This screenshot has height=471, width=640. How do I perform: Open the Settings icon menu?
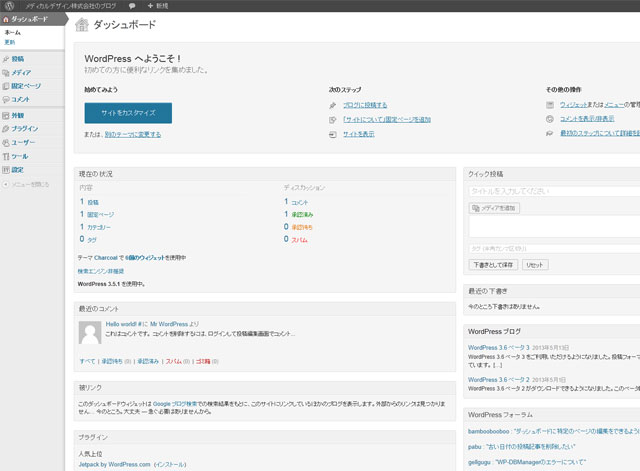point(6,170)
